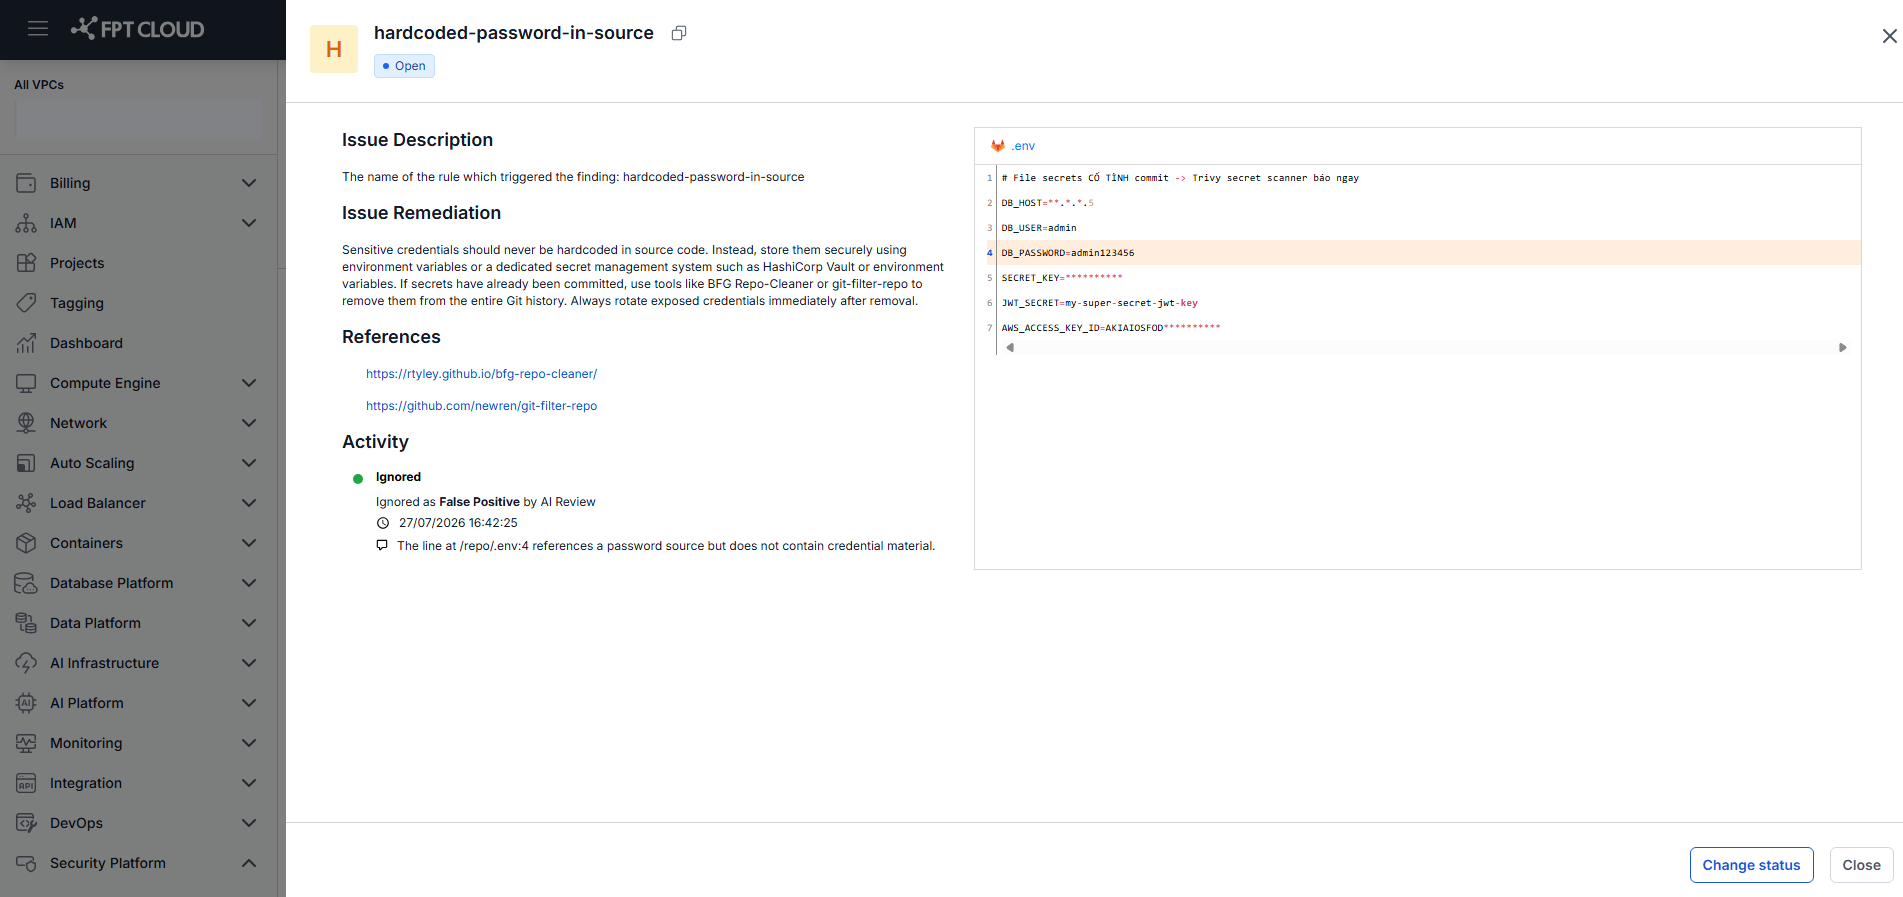Collapse the Security Platform chevron
The height and width of the screenshot is (897, 1903).
click(x=249, y=863)
